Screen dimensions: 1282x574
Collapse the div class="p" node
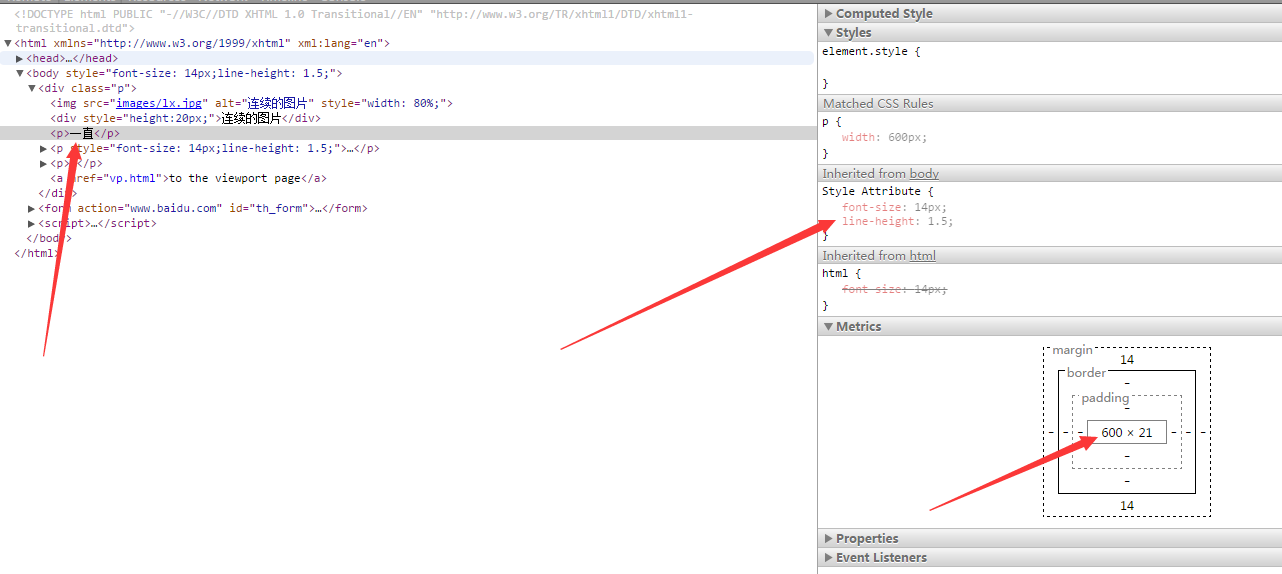32,89
